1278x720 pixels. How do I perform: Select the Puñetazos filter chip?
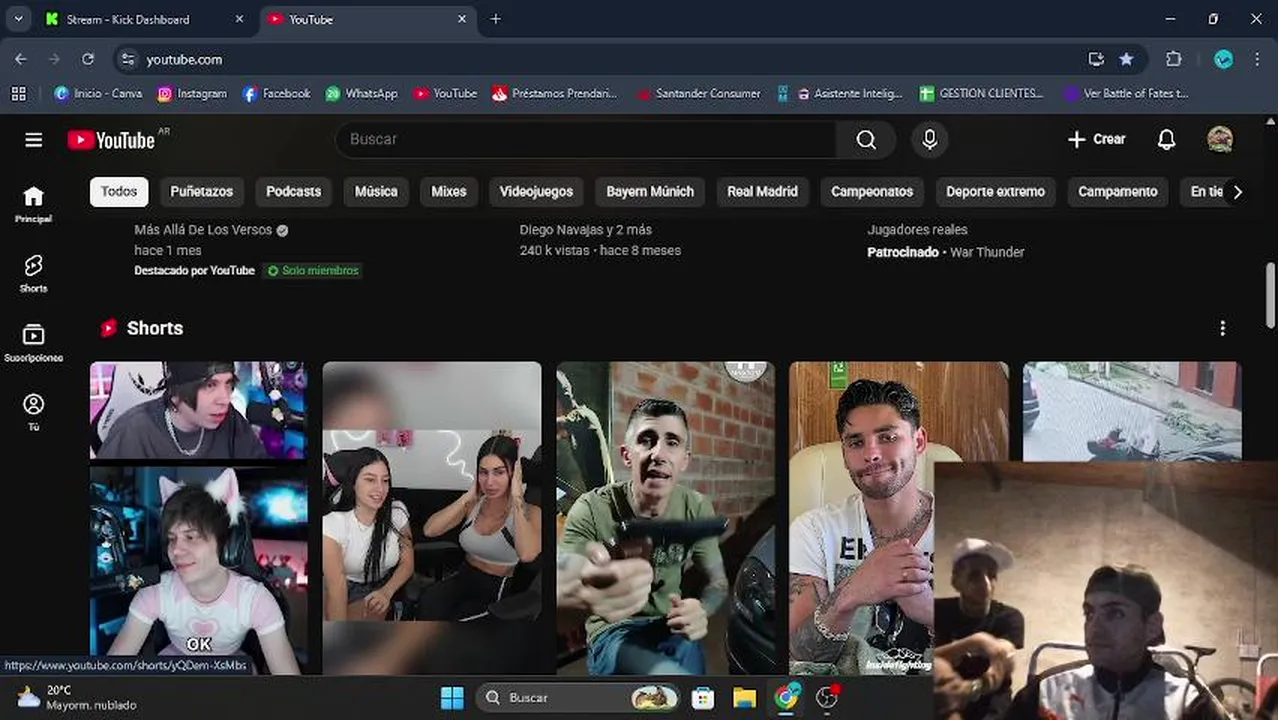(201, 192)
